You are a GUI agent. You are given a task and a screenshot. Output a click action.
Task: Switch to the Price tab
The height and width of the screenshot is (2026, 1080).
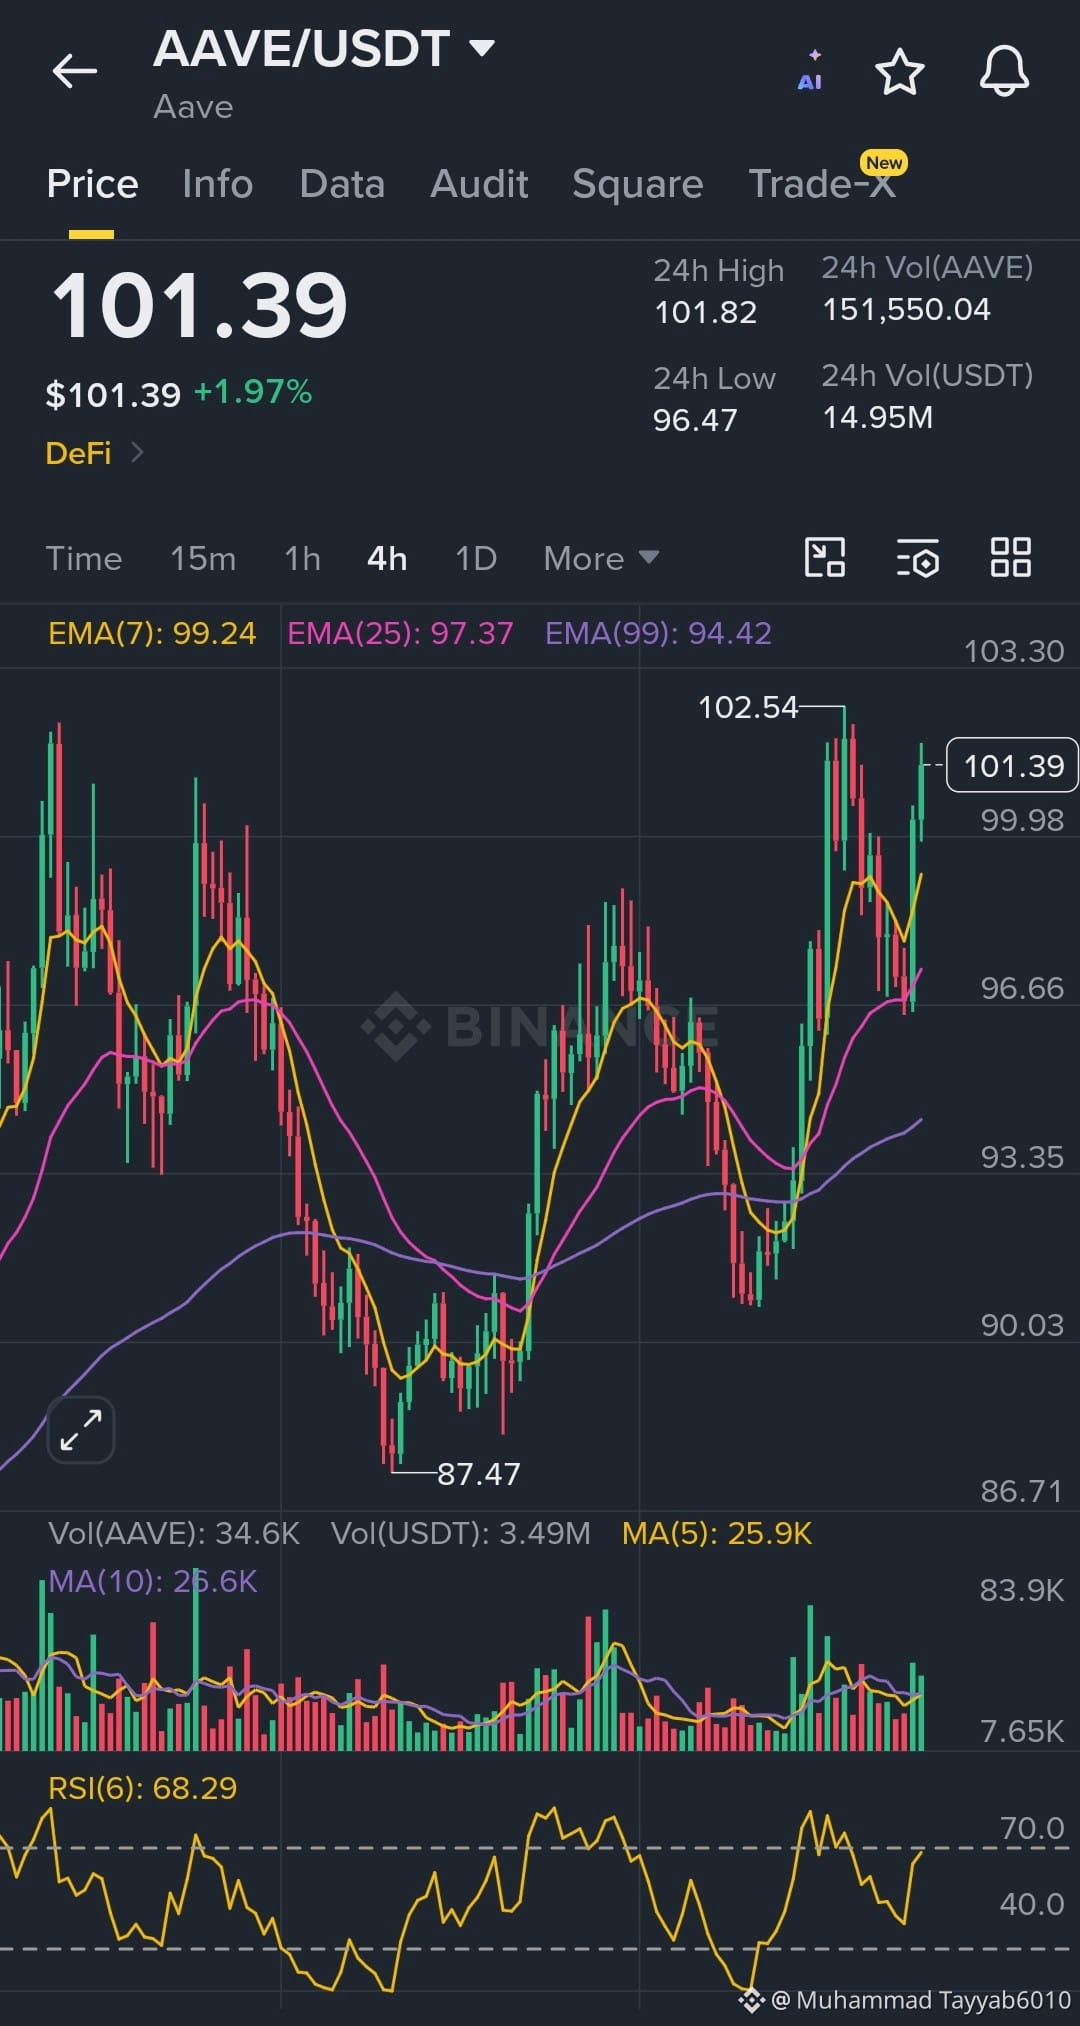pyautogui.click(x=92, y=184)
